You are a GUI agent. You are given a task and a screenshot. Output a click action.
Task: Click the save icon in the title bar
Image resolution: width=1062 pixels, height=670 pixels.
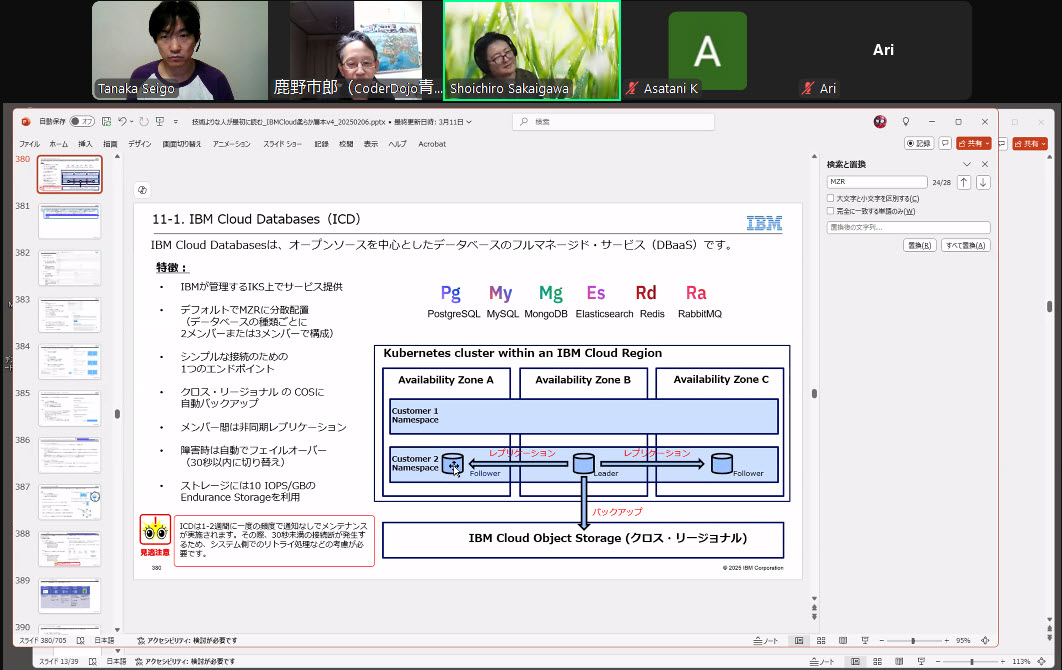coord(106,121)
